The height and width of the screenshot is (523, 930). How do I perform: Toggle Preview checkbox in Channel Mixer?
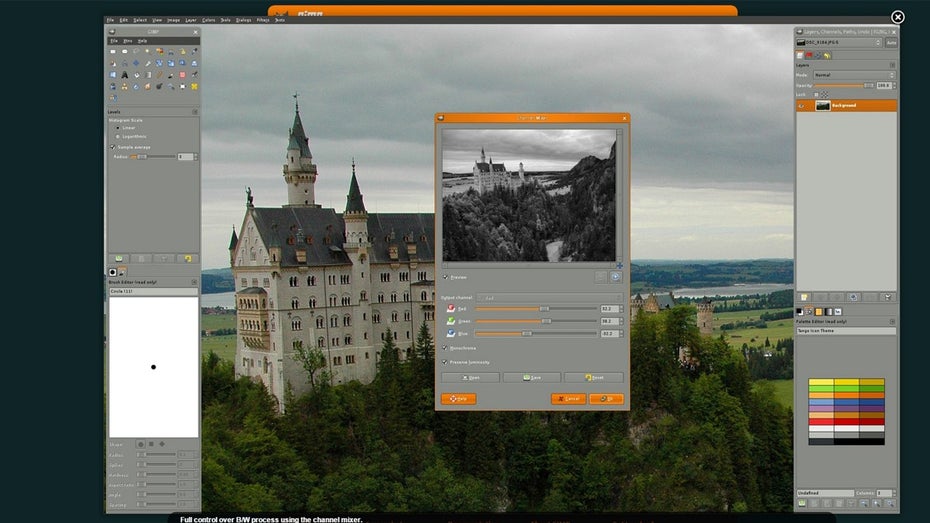445,277
